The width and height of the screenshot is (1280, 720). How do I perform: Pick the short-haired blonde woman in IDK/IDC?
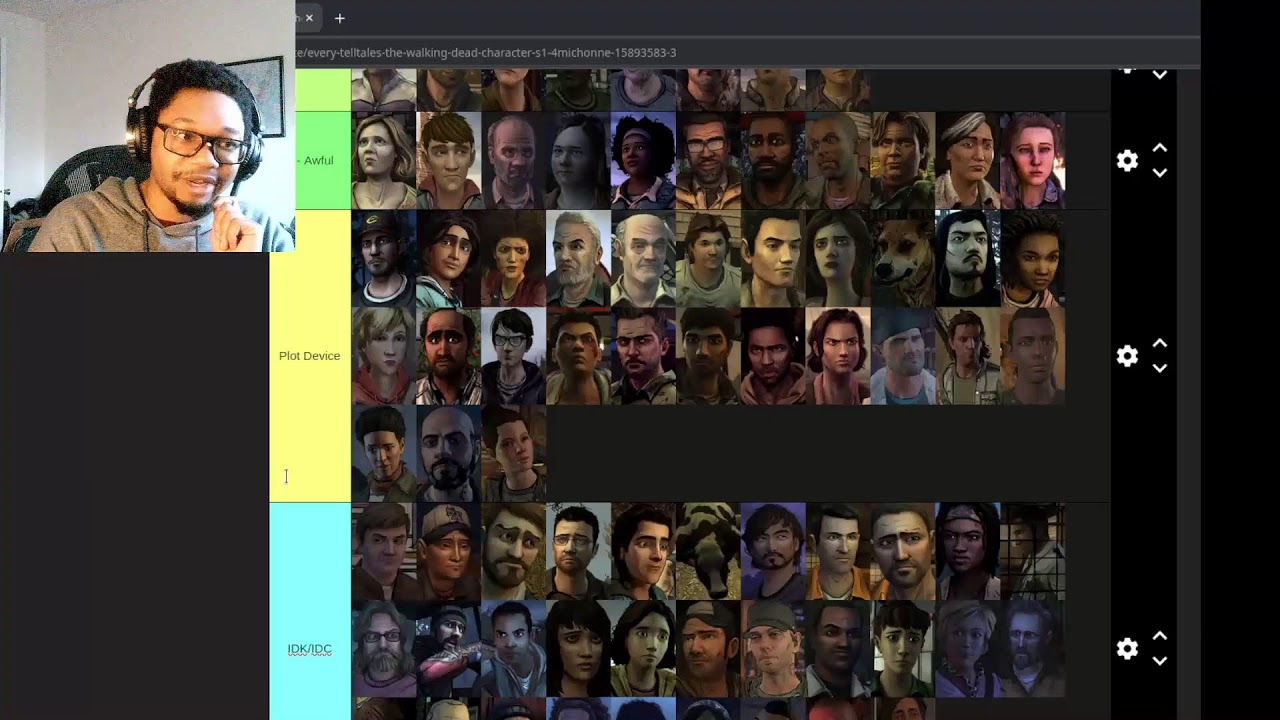[x=968, y=649]
